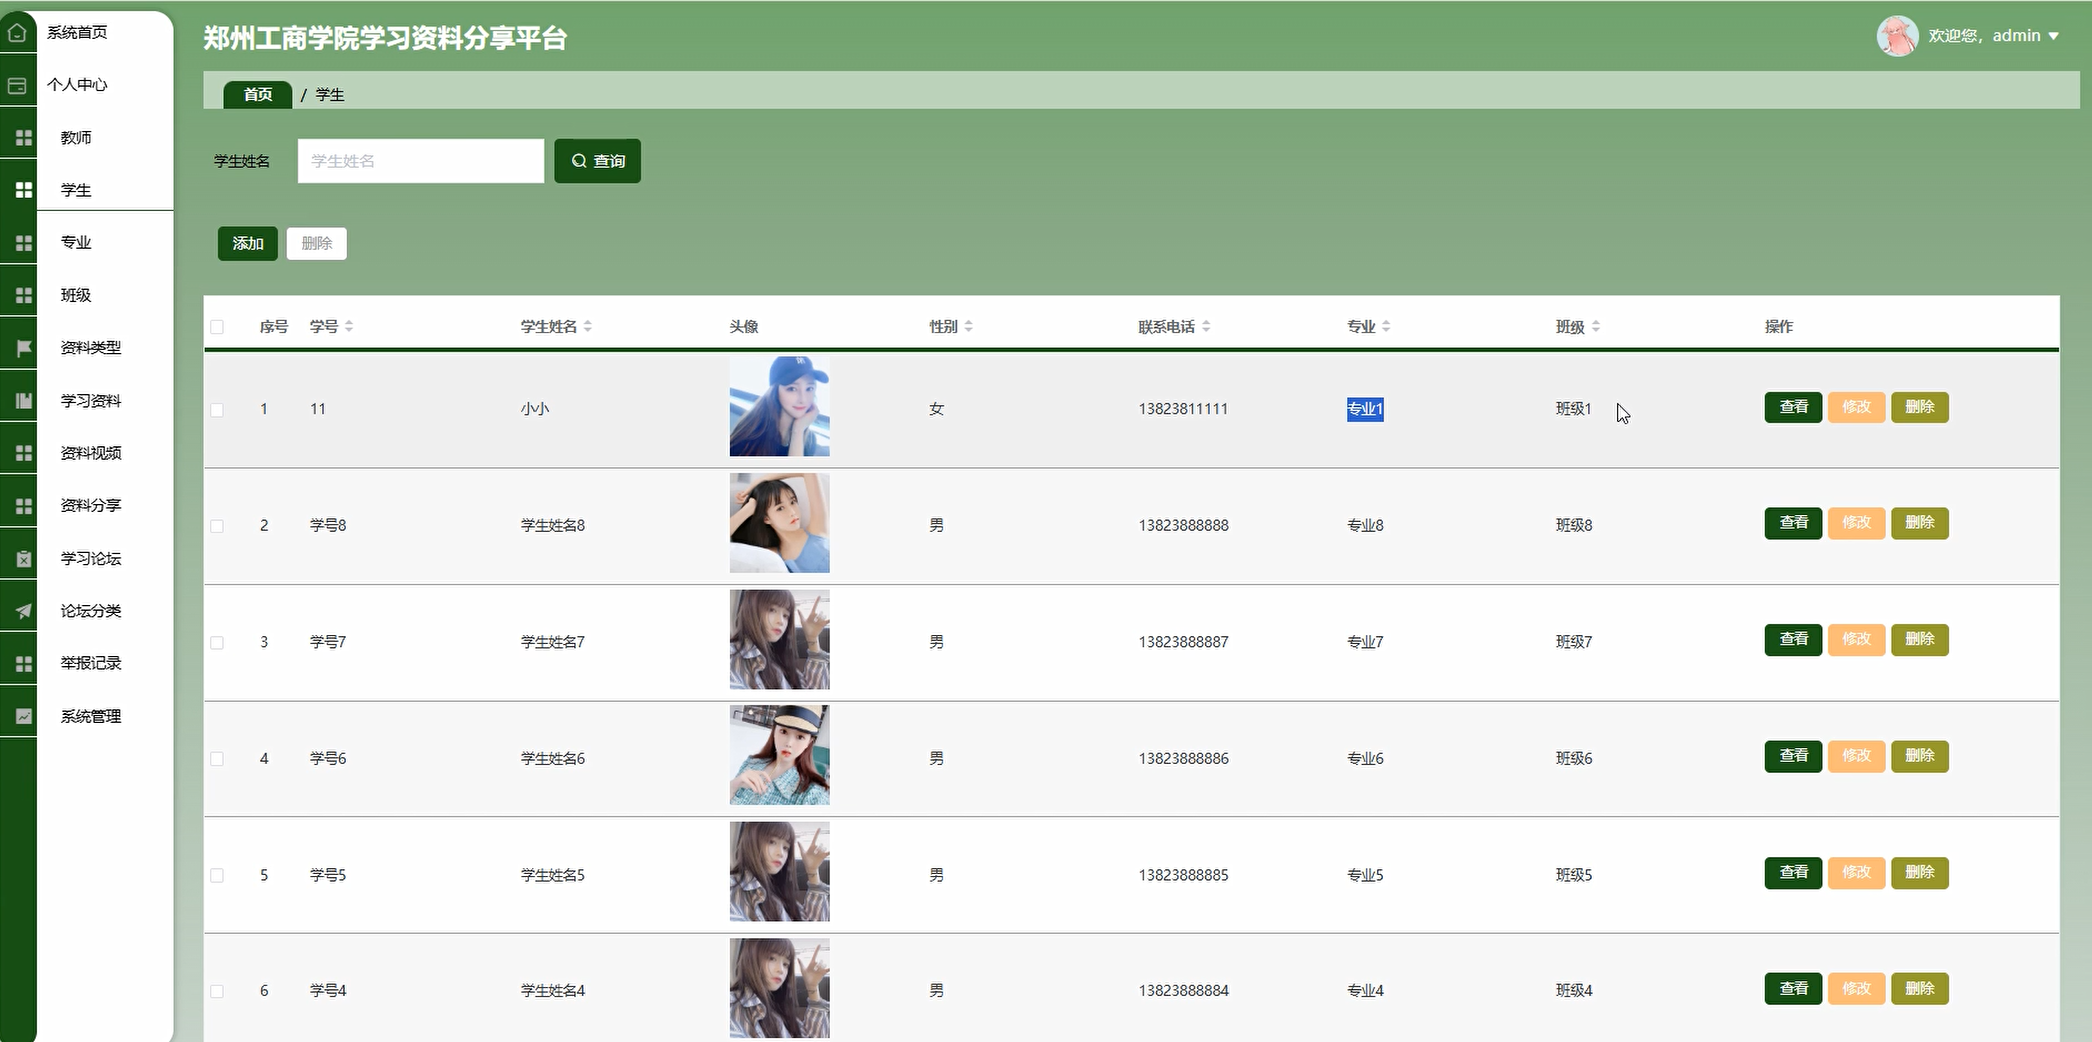
Task: Click the 班级8 cell
Action: click(1574, 526)
